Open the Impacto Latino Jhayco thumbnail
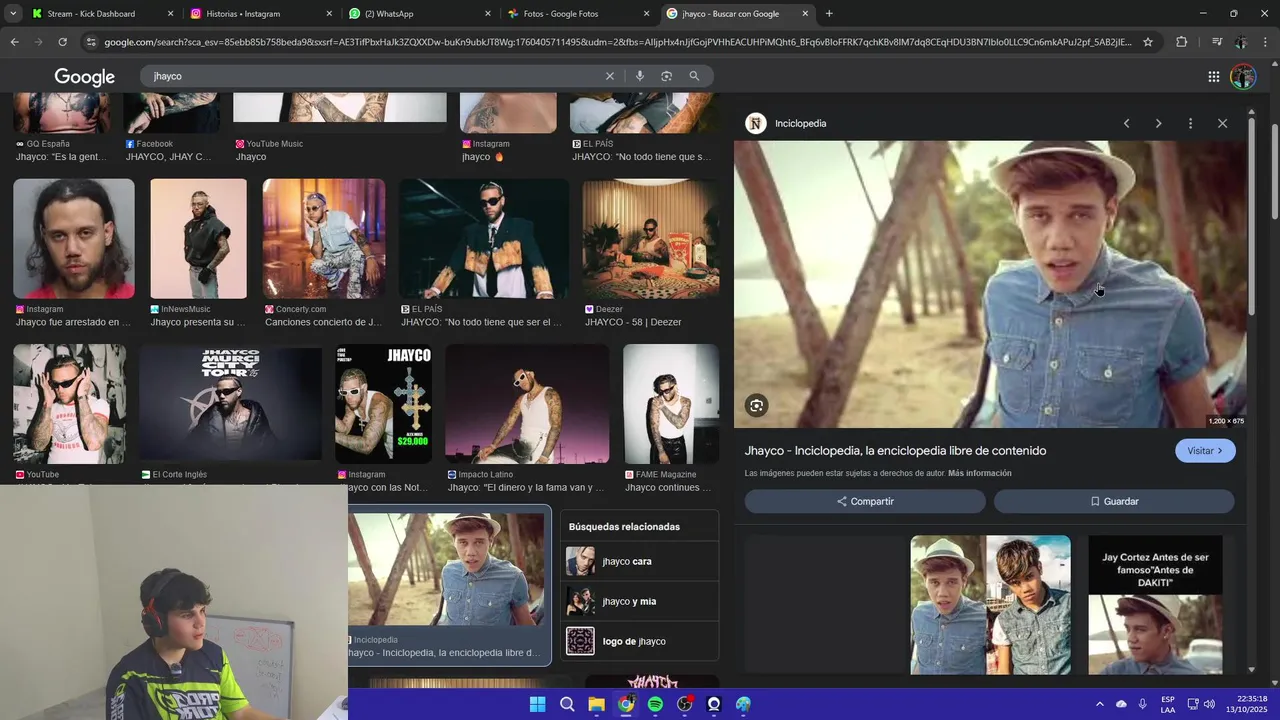Viewport: 1280px width, 720px height. (527, 404)
